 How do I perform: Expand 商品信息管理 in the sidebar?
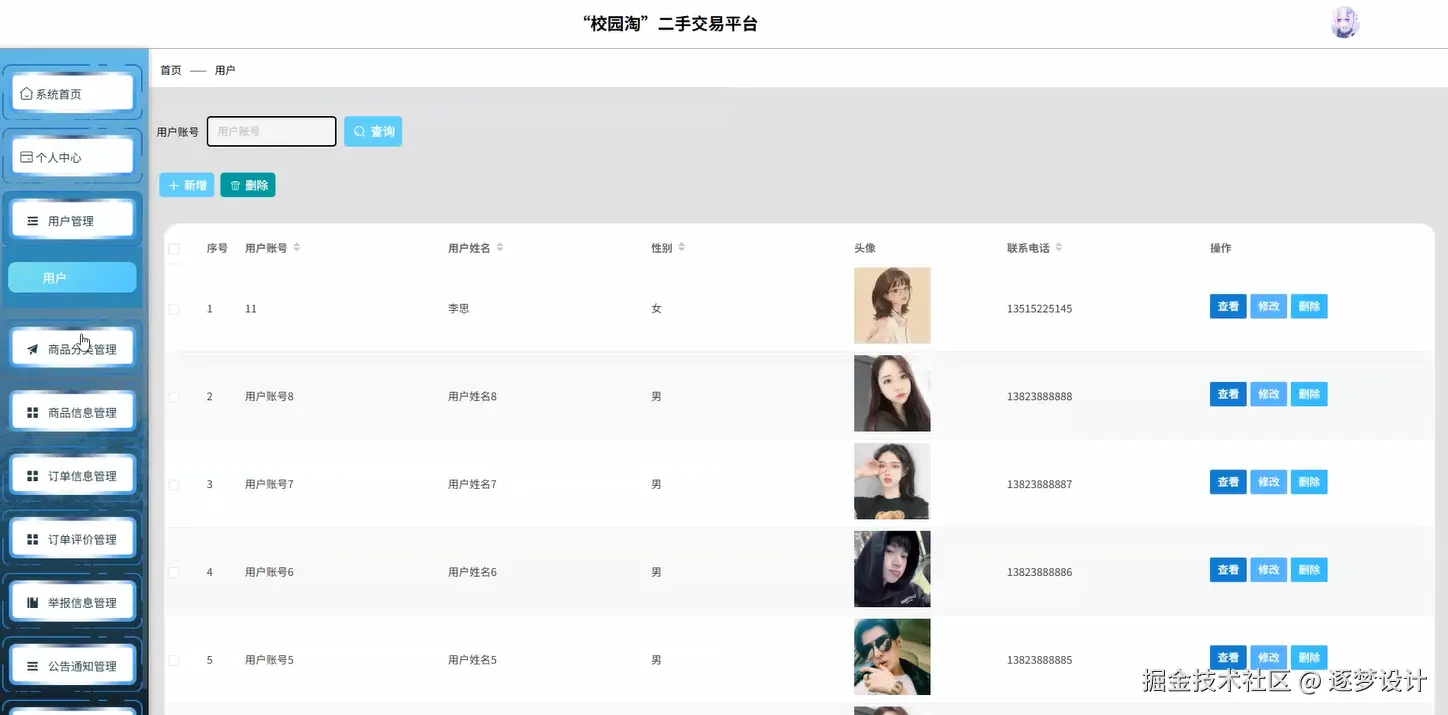(72, 412)
